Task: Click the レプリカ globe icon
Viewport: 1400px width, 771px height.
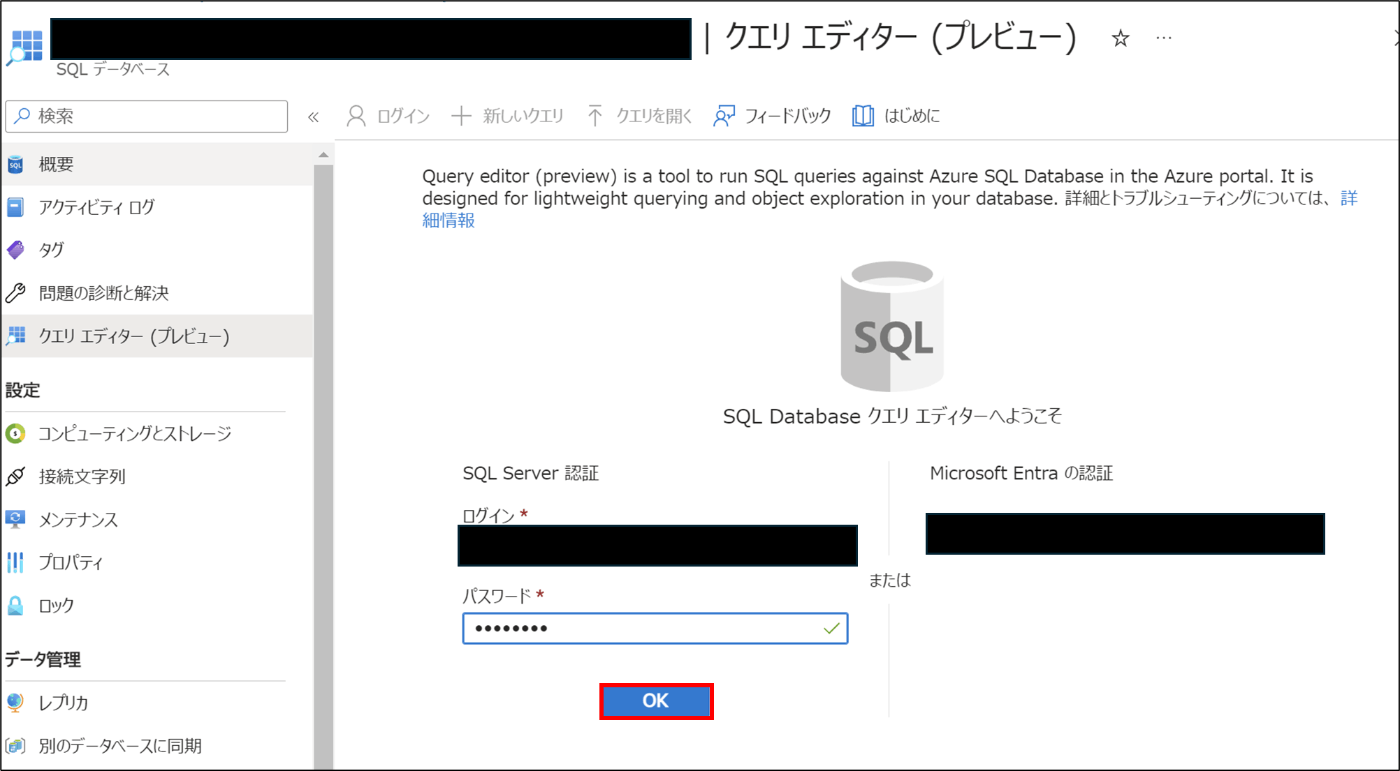Action: coord(15,703)
